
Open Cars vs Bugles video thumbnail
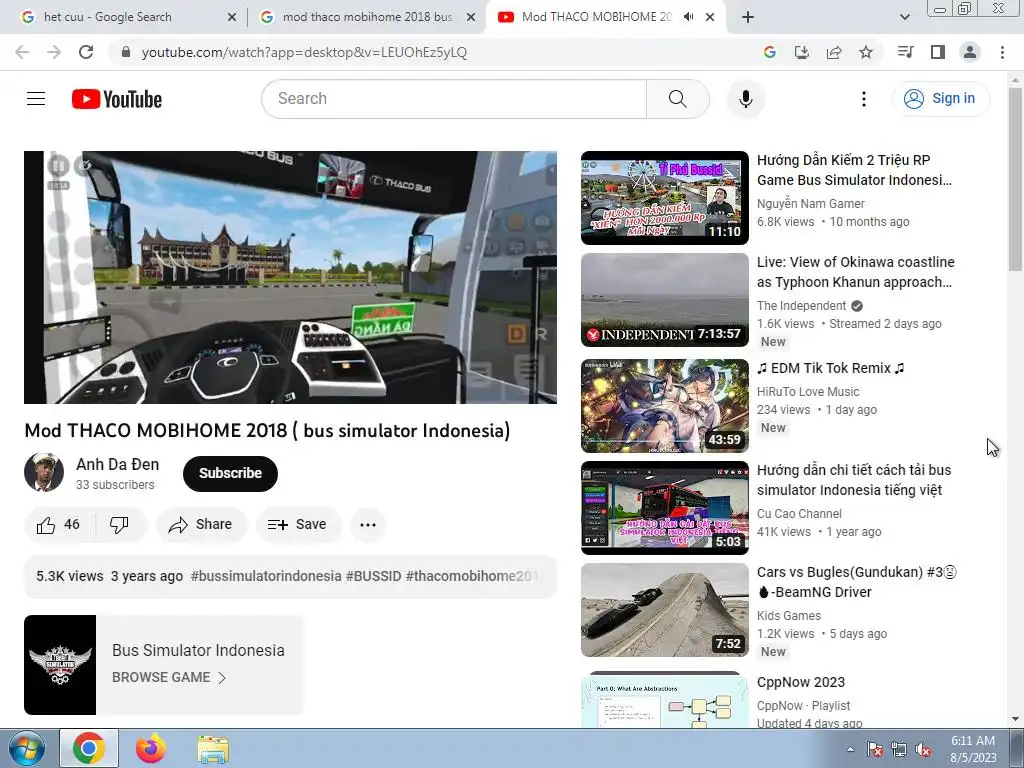pyautogui.click(x=665, y=610)
